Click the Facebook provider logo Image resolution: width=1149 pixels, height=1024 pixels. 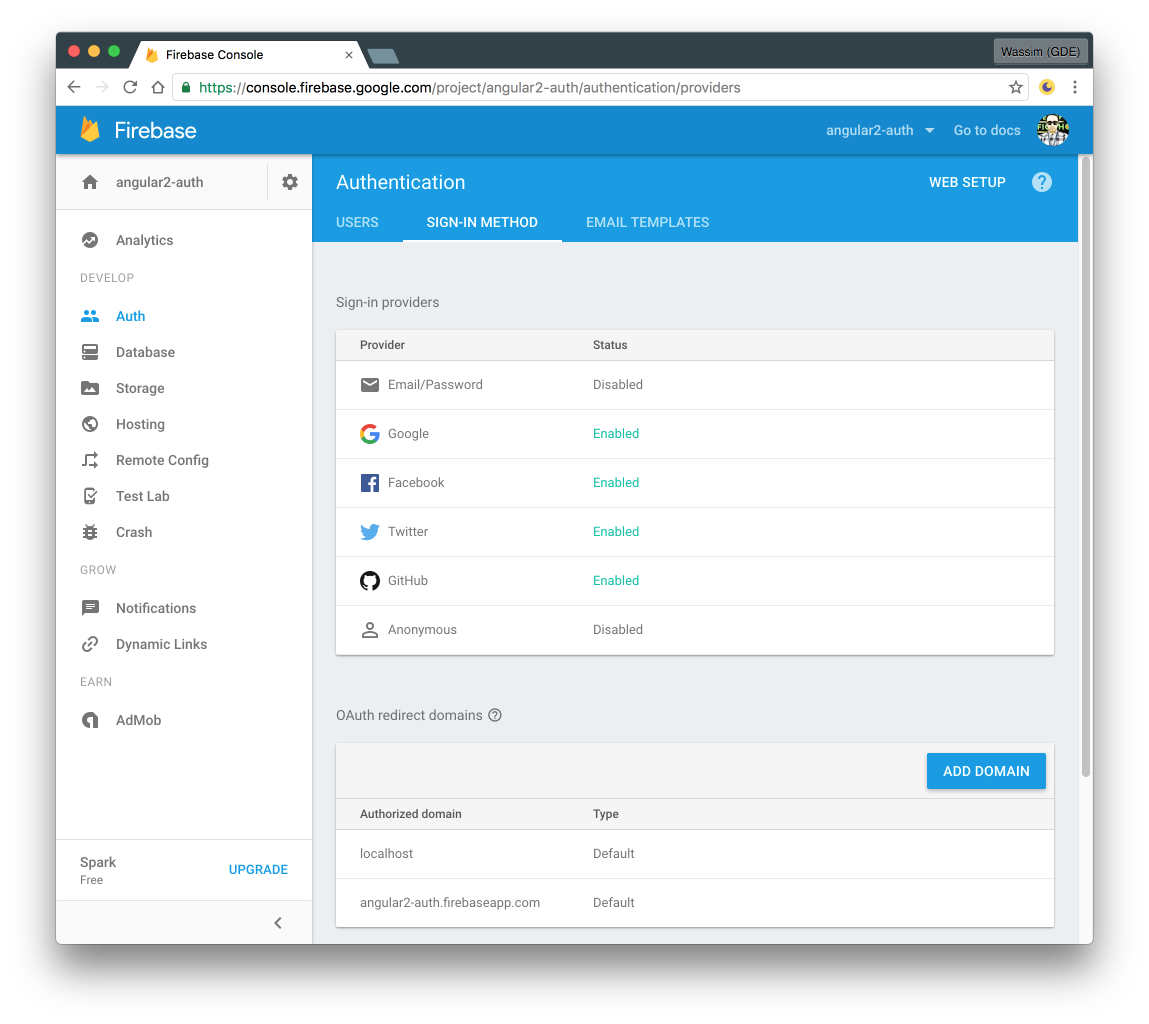click(x=370, y=482)
